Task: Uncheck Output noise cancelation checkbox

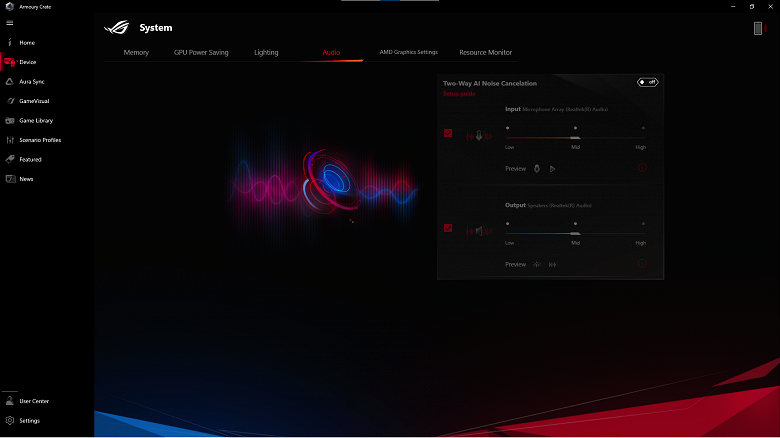Action: pos(448,228)
